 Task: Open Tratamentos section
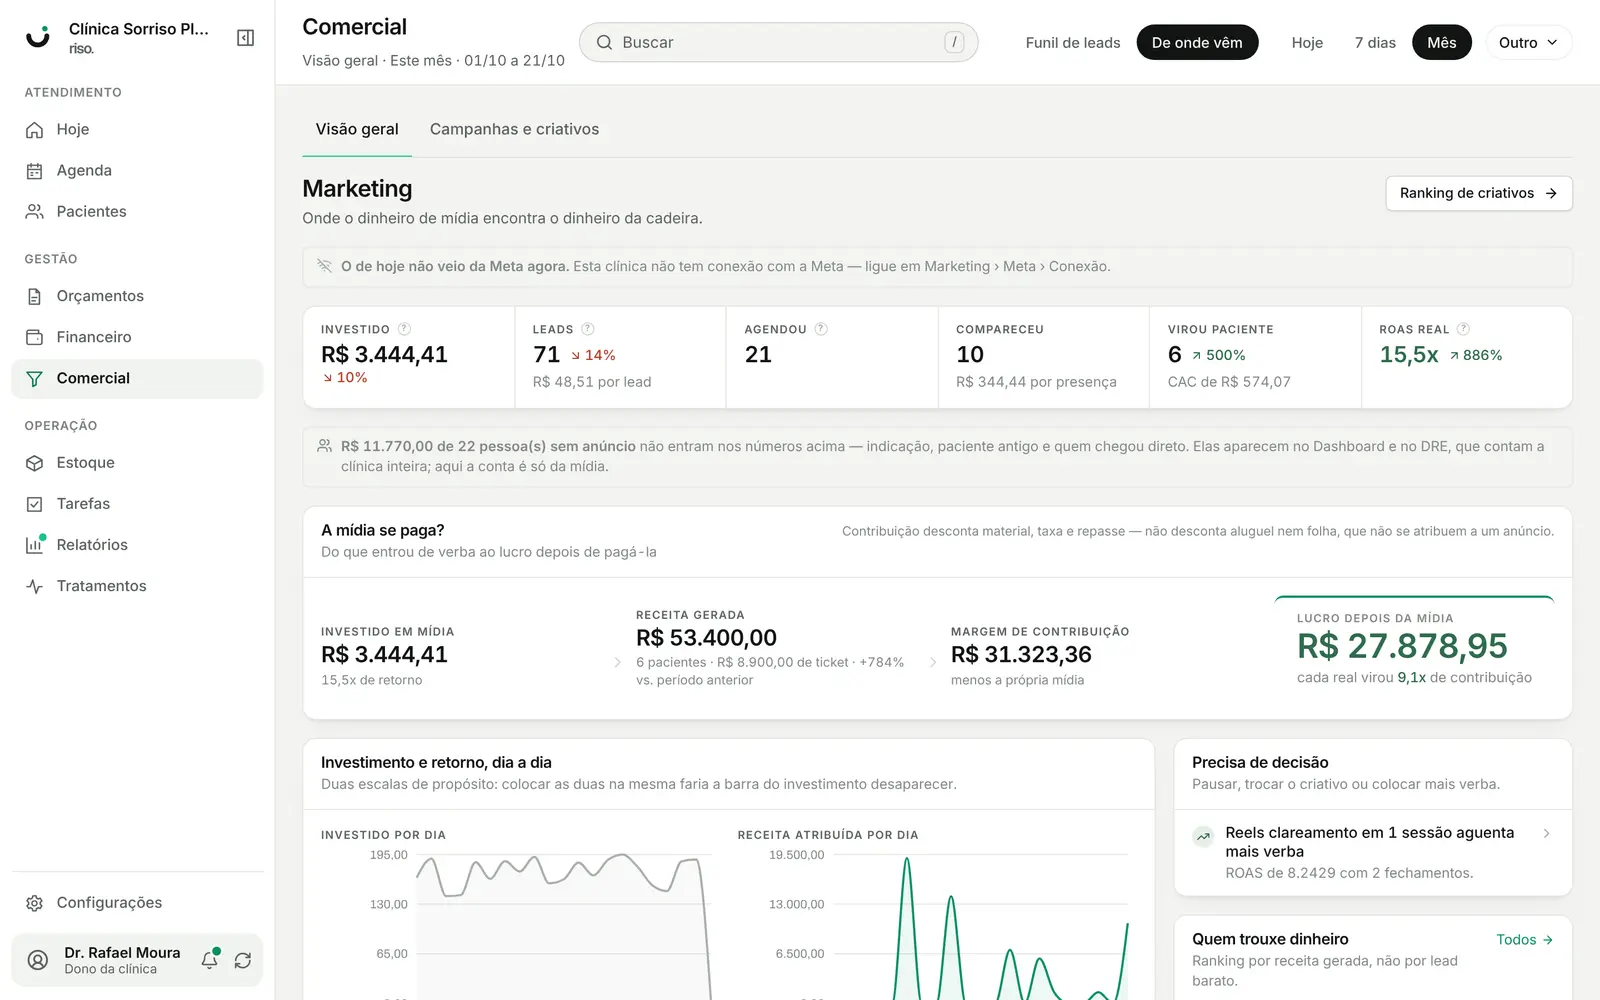[x=137, y=586]
